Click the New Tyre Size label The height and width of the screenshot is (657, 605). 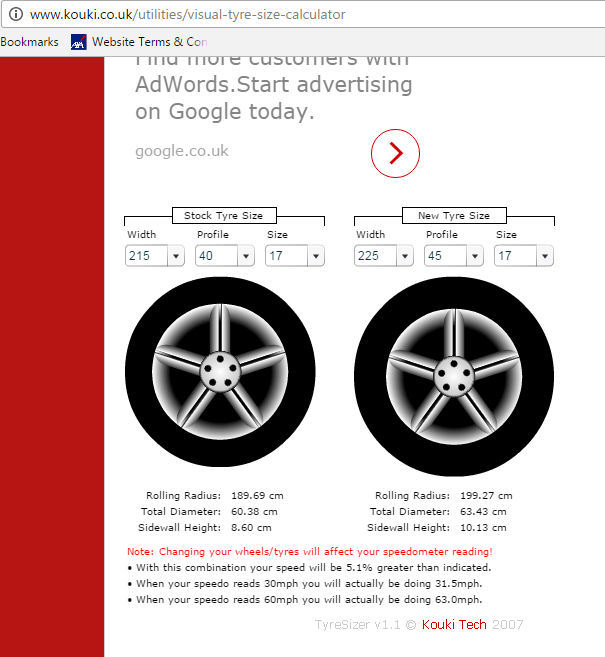454,215
